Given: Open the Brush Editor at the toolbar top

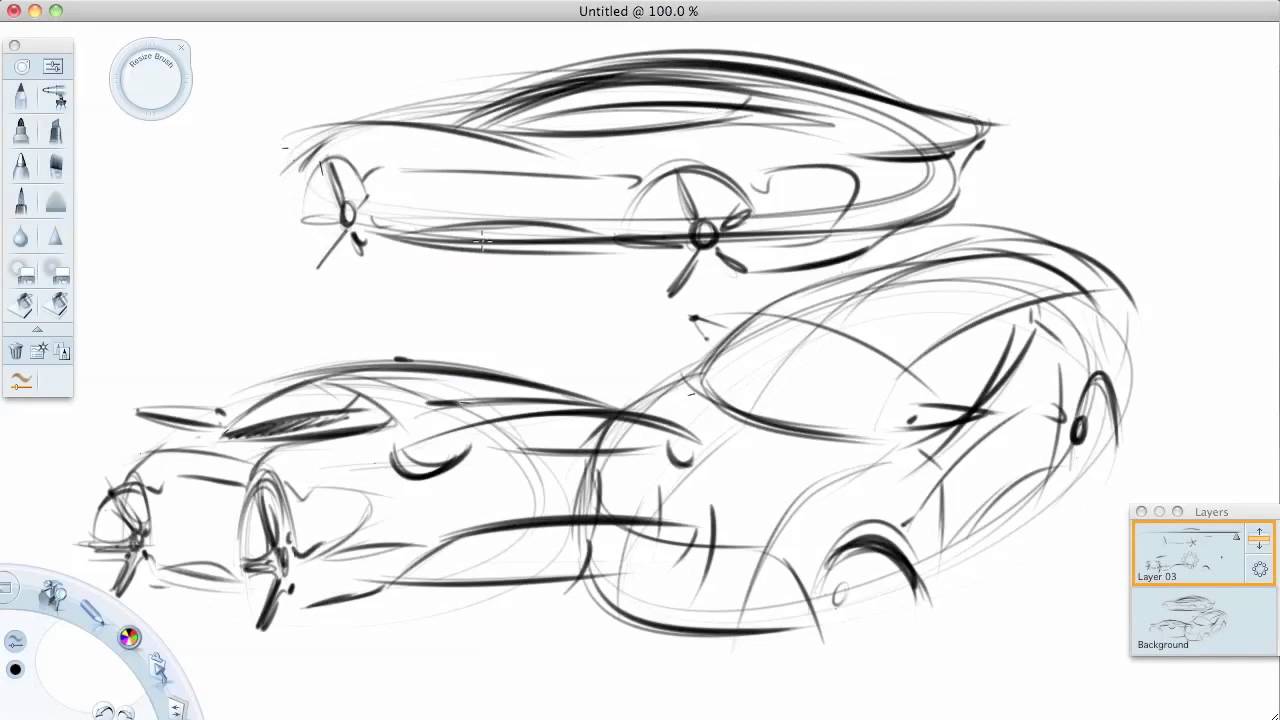Looking at the screenshot, I should click(x=53, y=65).
